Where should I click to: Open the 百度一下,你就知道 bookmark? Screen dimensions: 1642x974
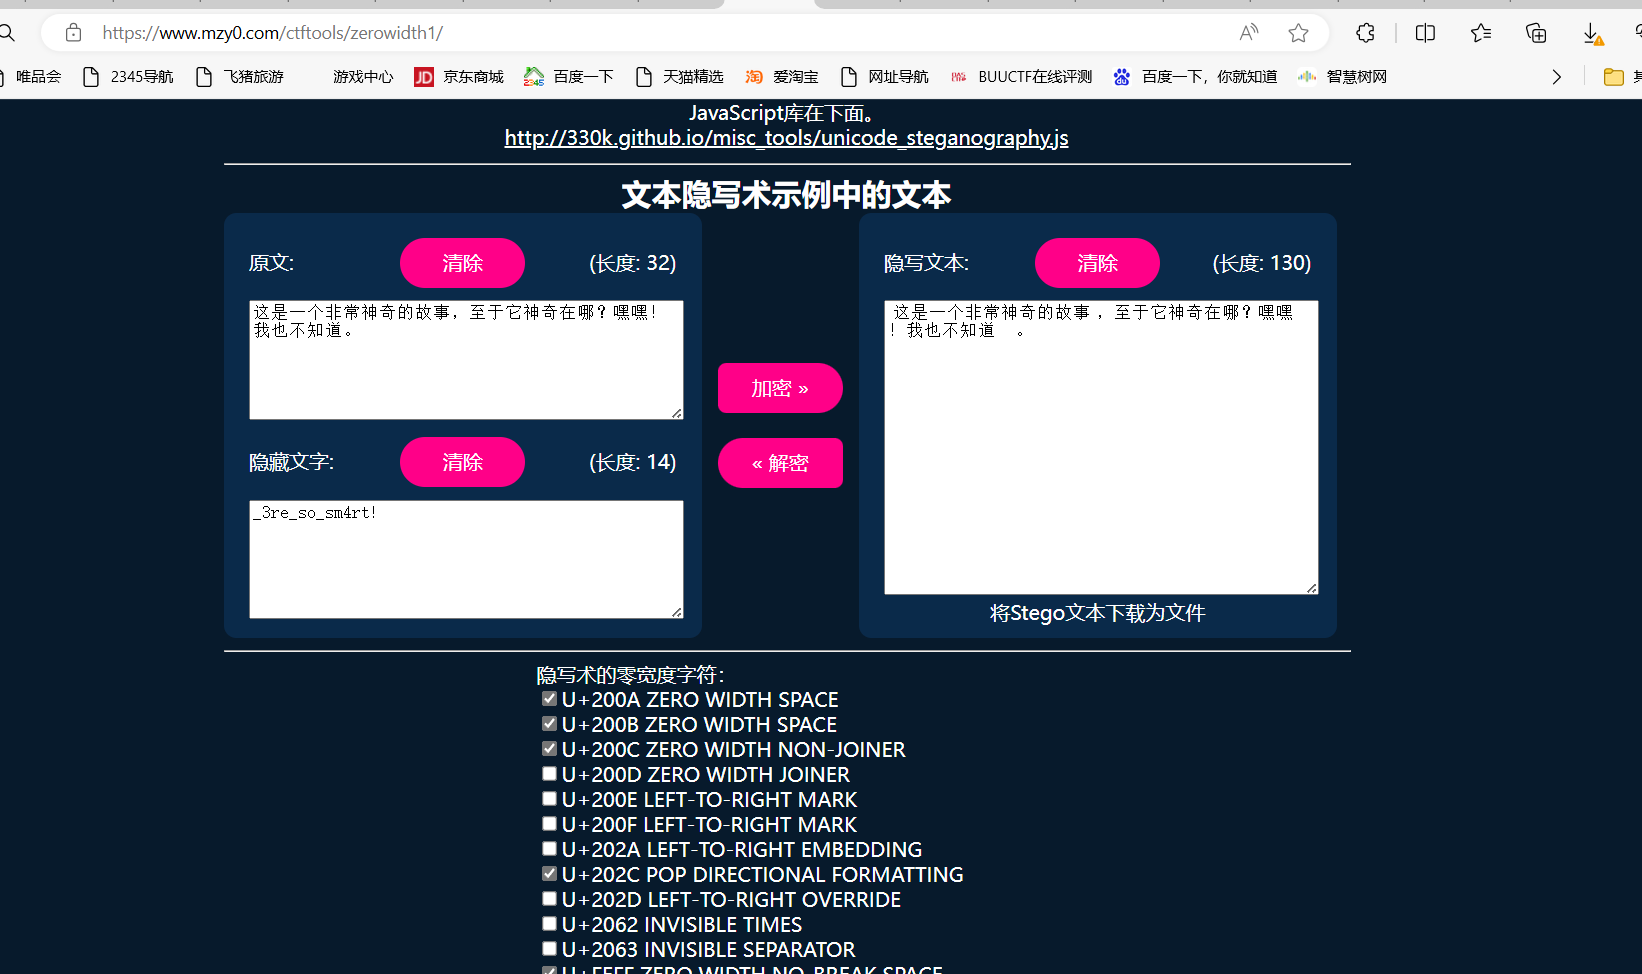click(x=1196, y=77)
